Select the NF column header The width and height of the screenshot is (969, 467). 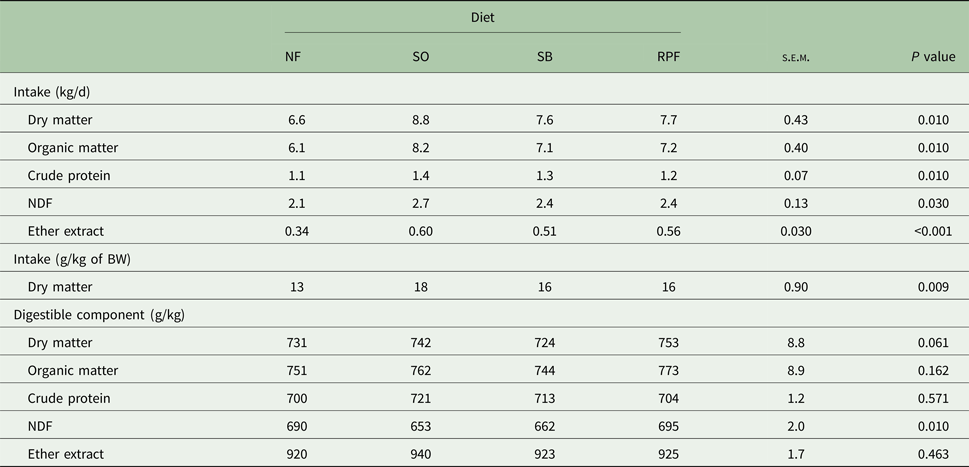pos(294,58)
